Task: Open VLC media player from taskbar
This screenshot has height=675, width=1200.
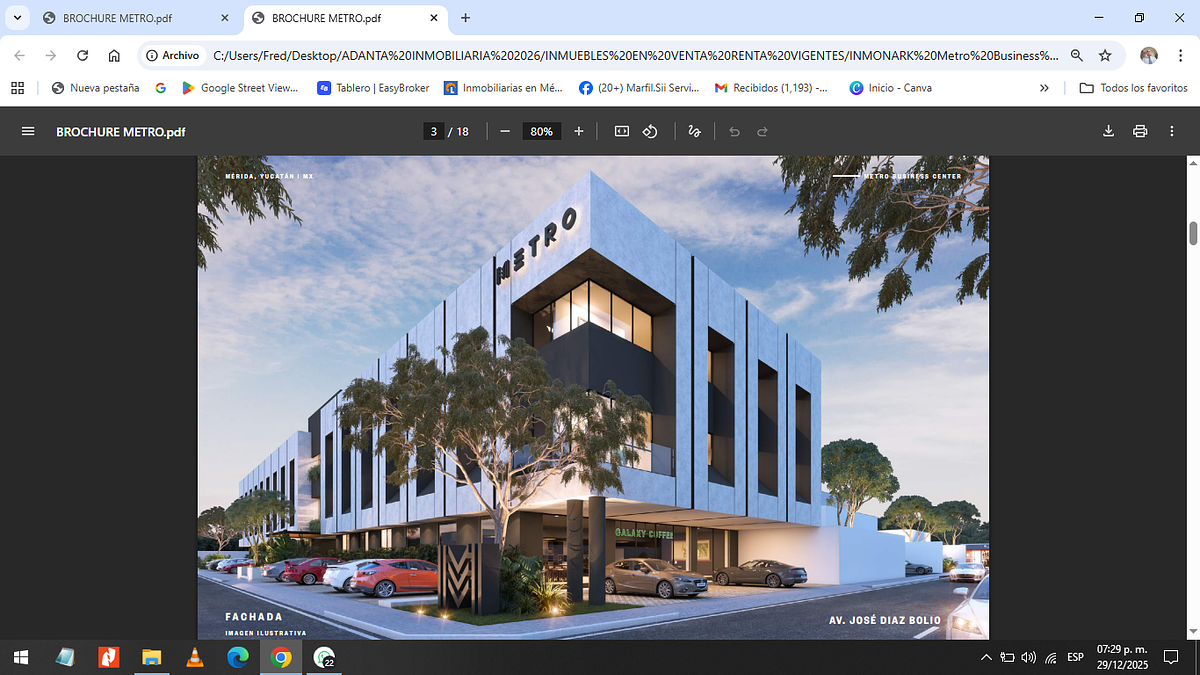Action: 194,657
